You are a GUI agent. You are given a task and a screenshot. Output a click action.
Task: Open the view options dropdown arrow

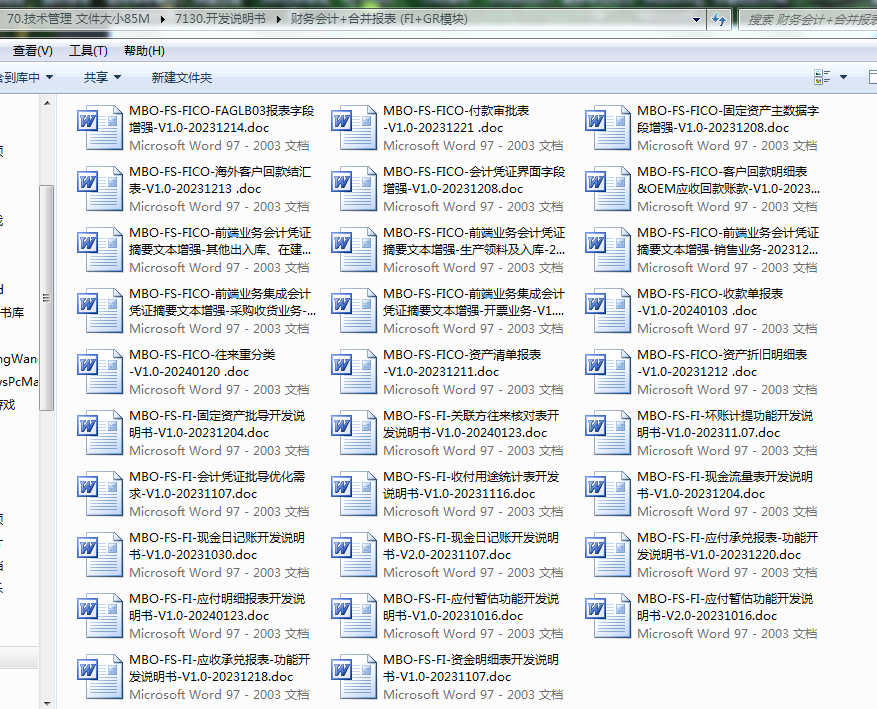click(844, 77)
